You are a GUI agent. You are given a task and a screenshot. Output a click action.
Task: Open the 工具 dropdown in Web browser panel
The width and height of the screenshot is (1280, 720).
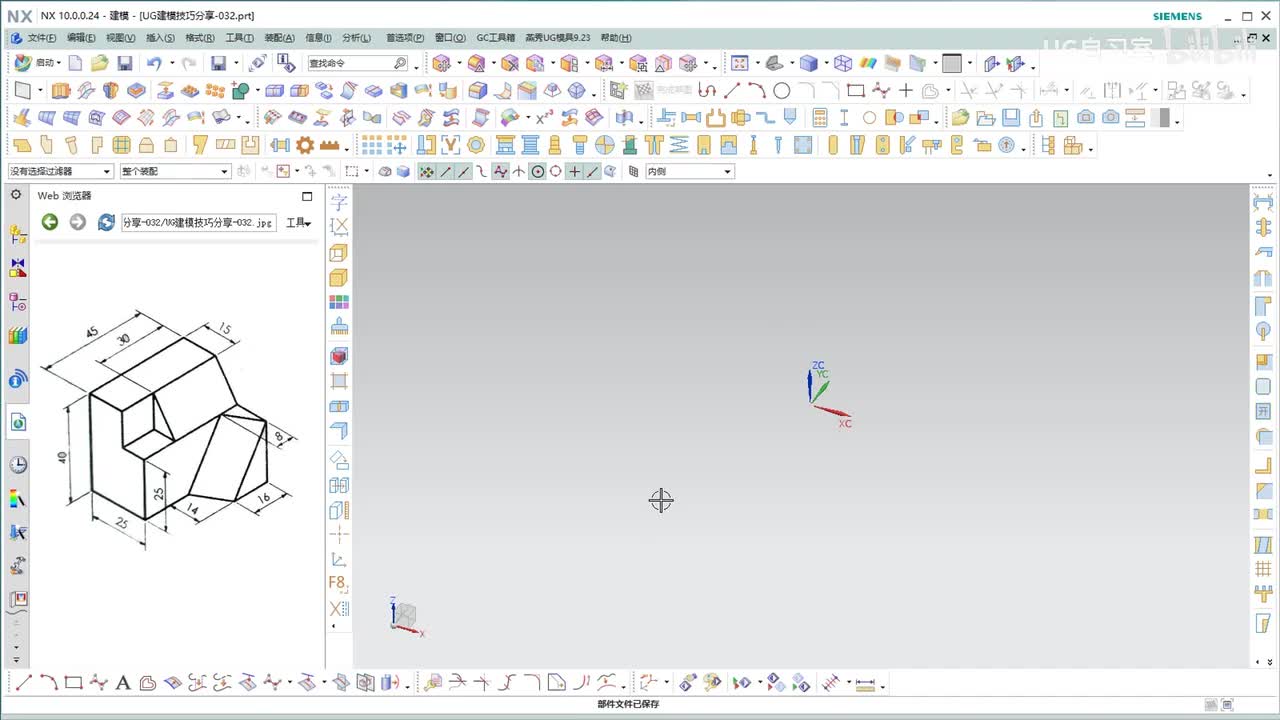(x=298, y=223)
